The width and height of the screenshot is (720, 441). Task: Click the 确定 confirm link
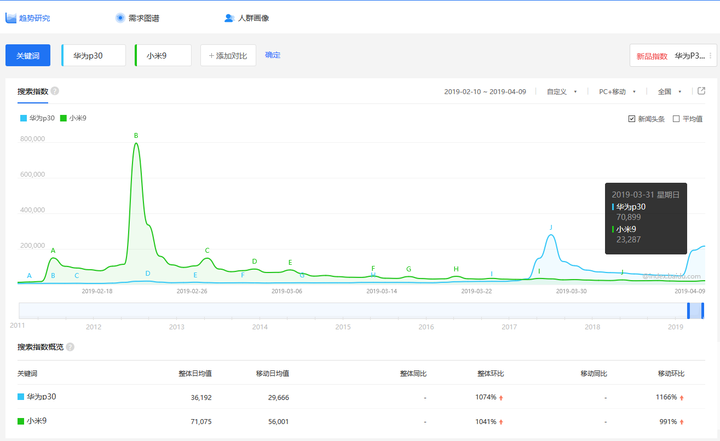tap(273, 55)
